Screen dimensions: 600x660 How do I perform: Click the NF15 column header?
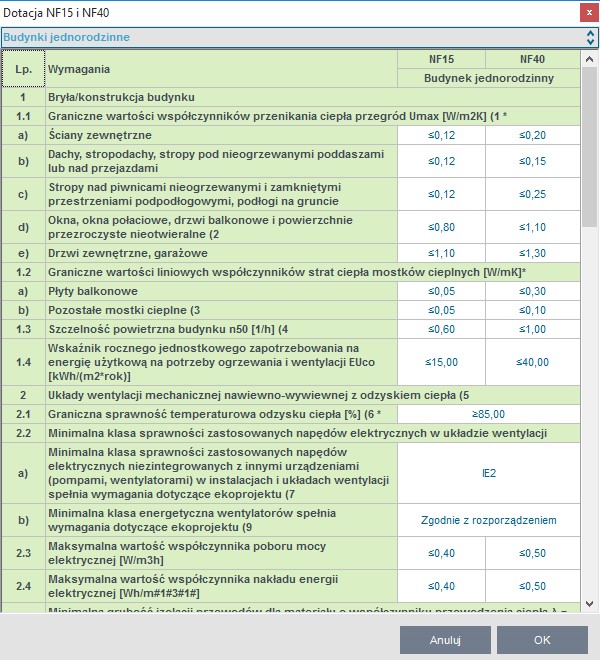(x=441, y=59)
